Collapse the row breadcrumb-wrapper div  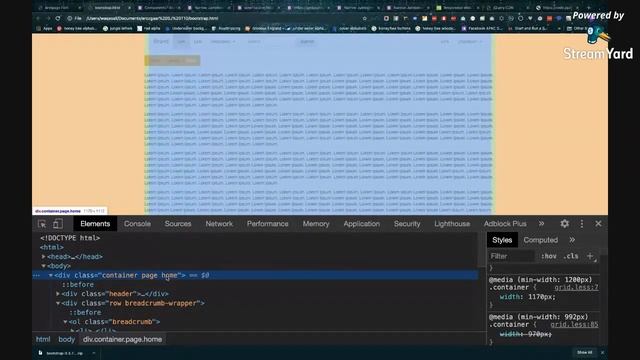[x=58, y=303]
